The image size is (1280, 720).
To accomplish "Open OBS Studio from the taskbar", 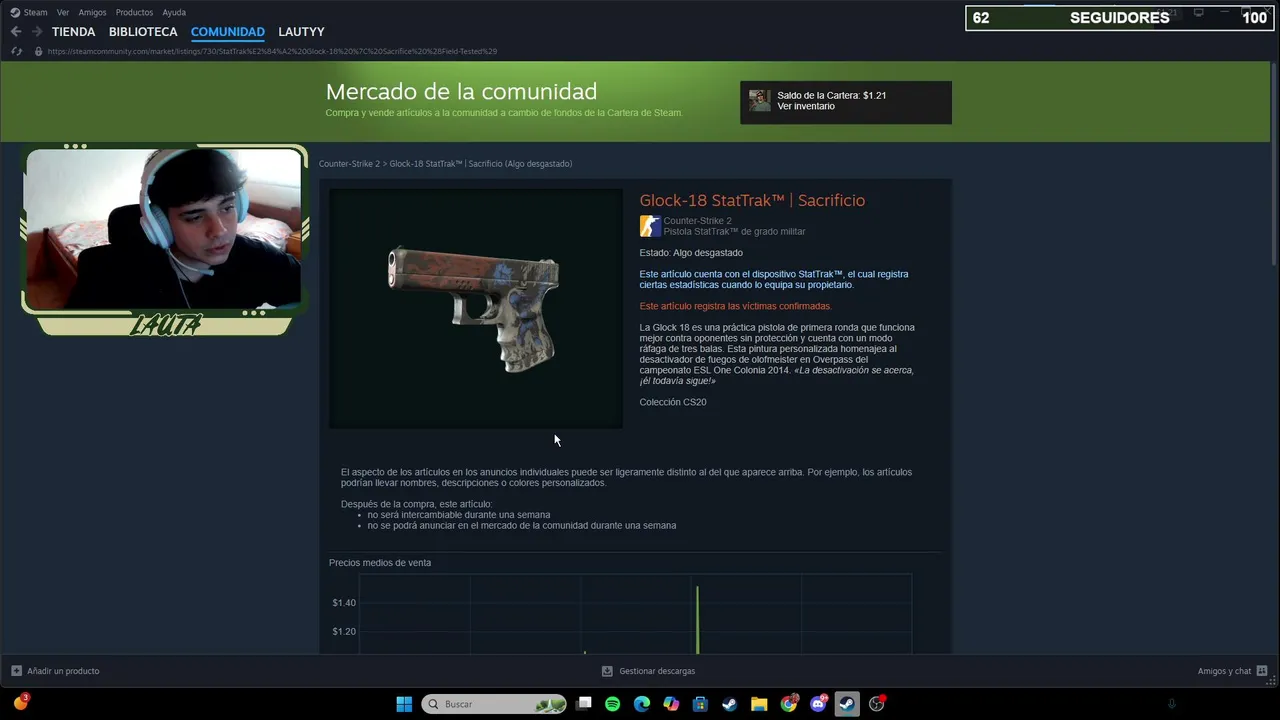I will 877,704.
